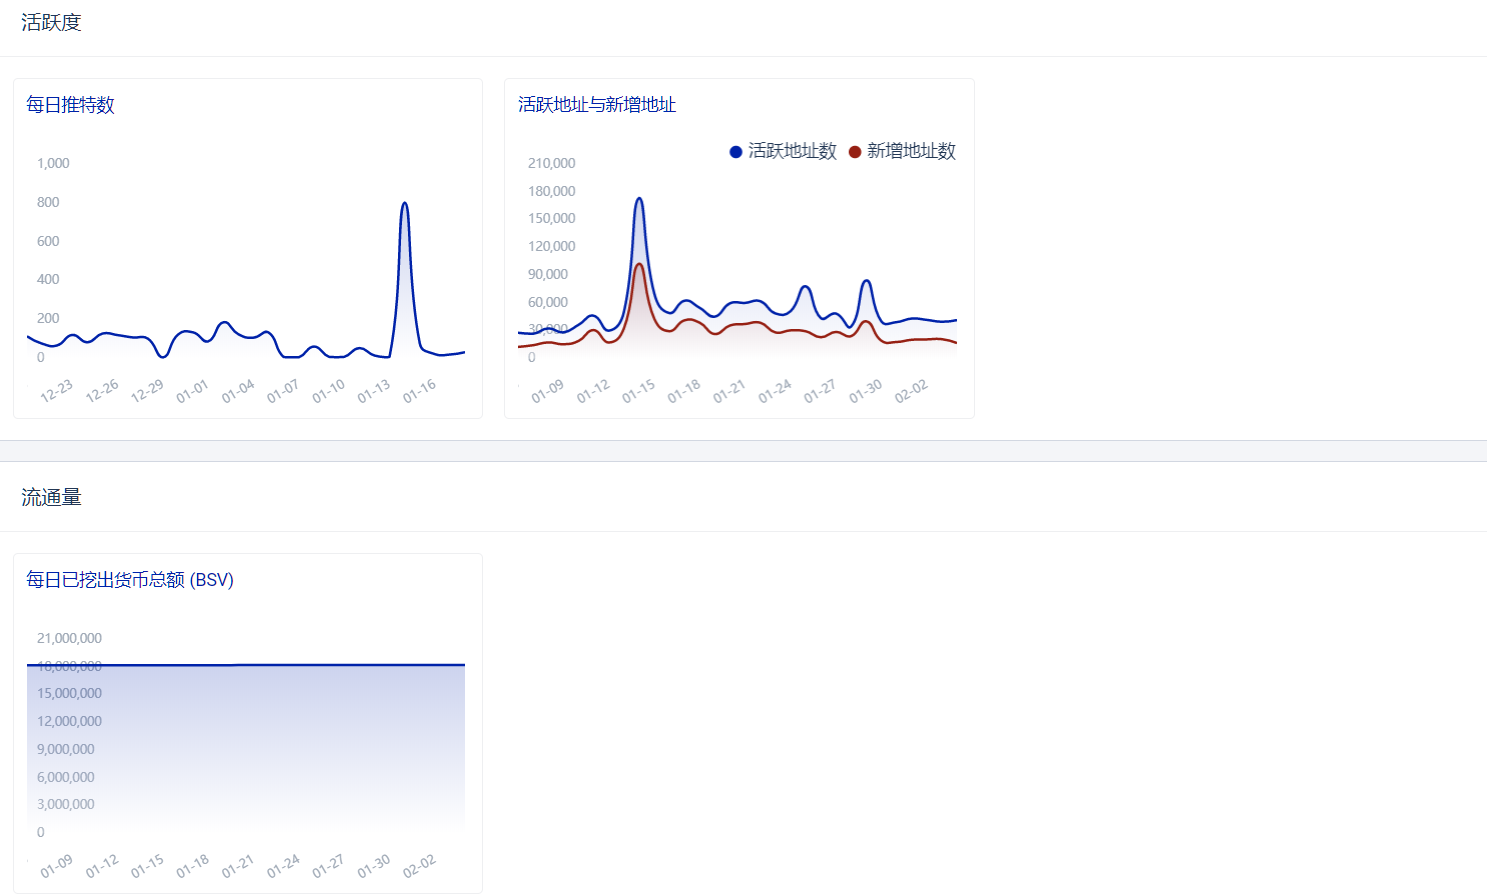Click the 210,000 y-axis label on address chart
Image resolution: width=1487 pixels, height=895 pixels.
pos(551,163)
